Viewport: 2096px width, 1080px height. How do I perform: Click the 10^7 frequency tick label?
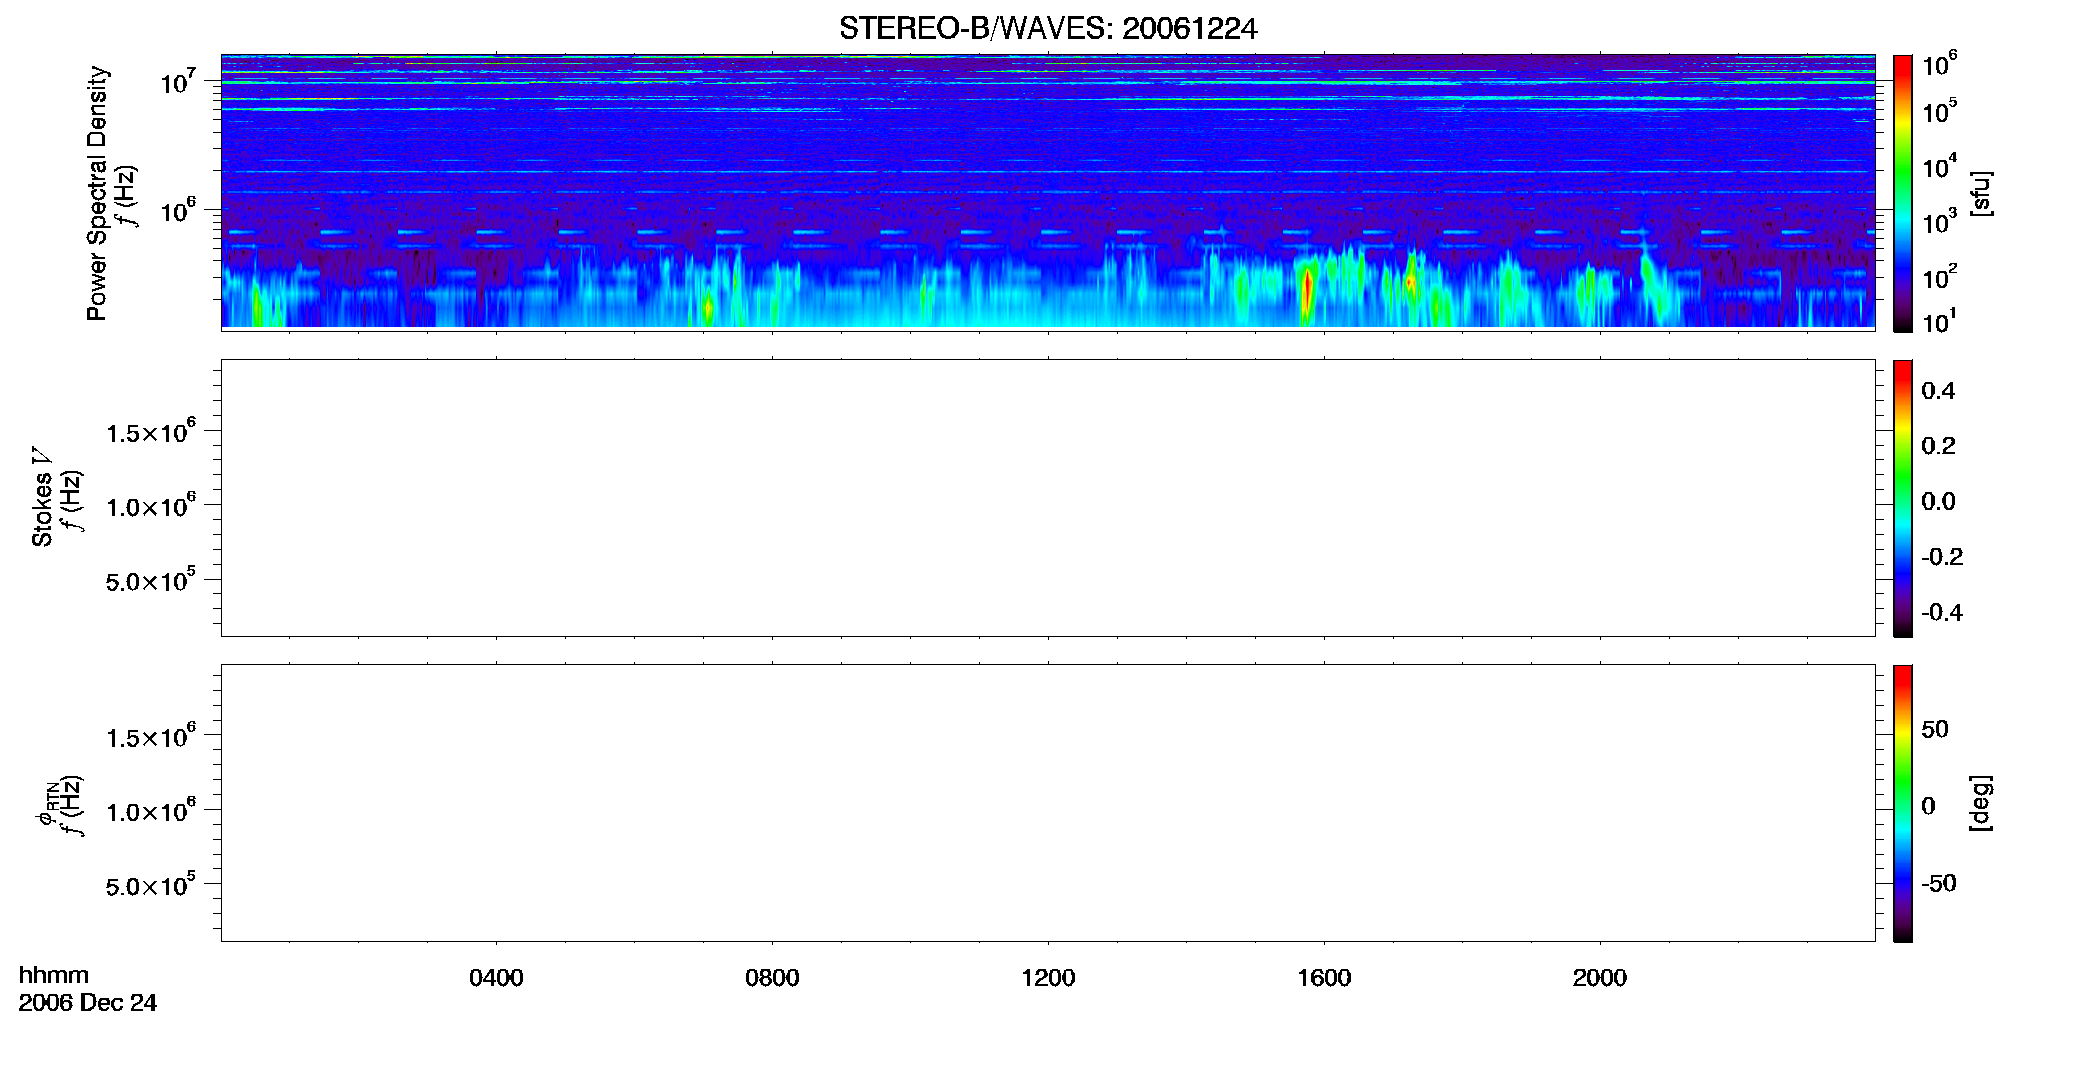[x=178, y=82]
